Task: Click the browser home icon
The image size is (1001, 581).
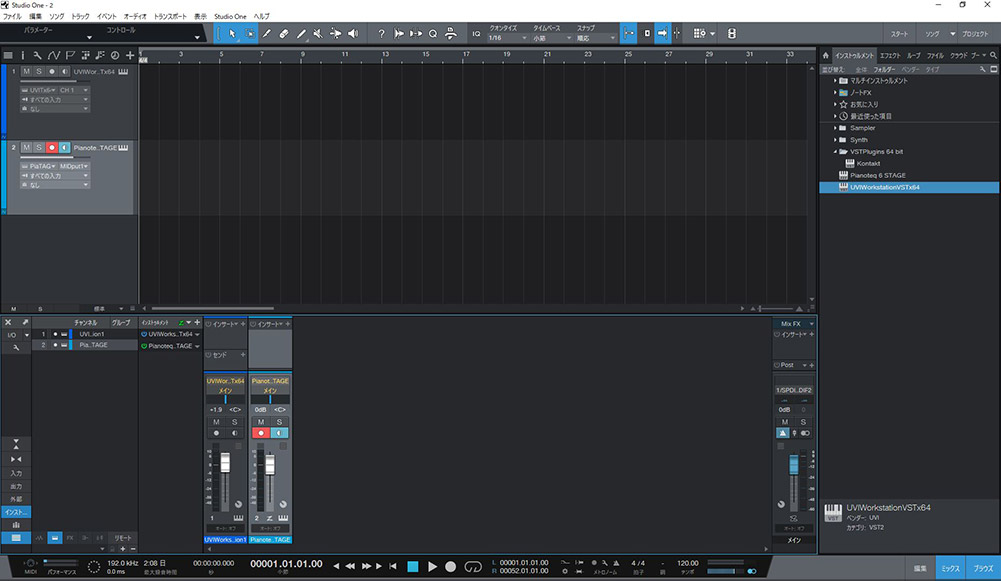Action: pos(825,56)
